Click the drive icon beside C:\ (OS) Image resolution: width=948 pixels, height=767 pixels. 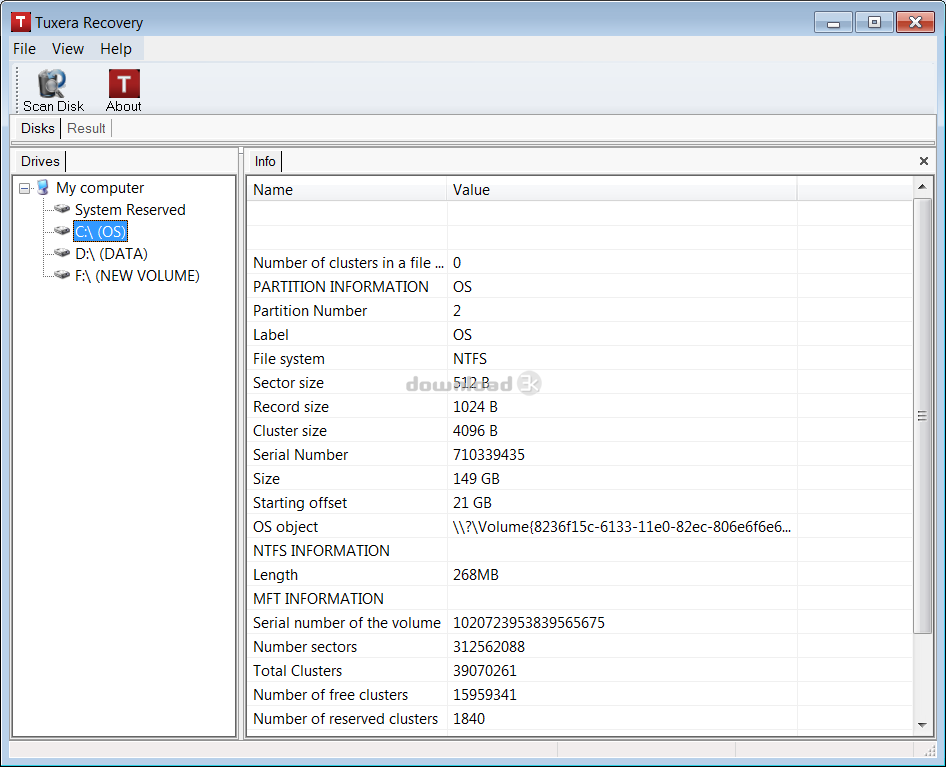[x=62, y=231]
